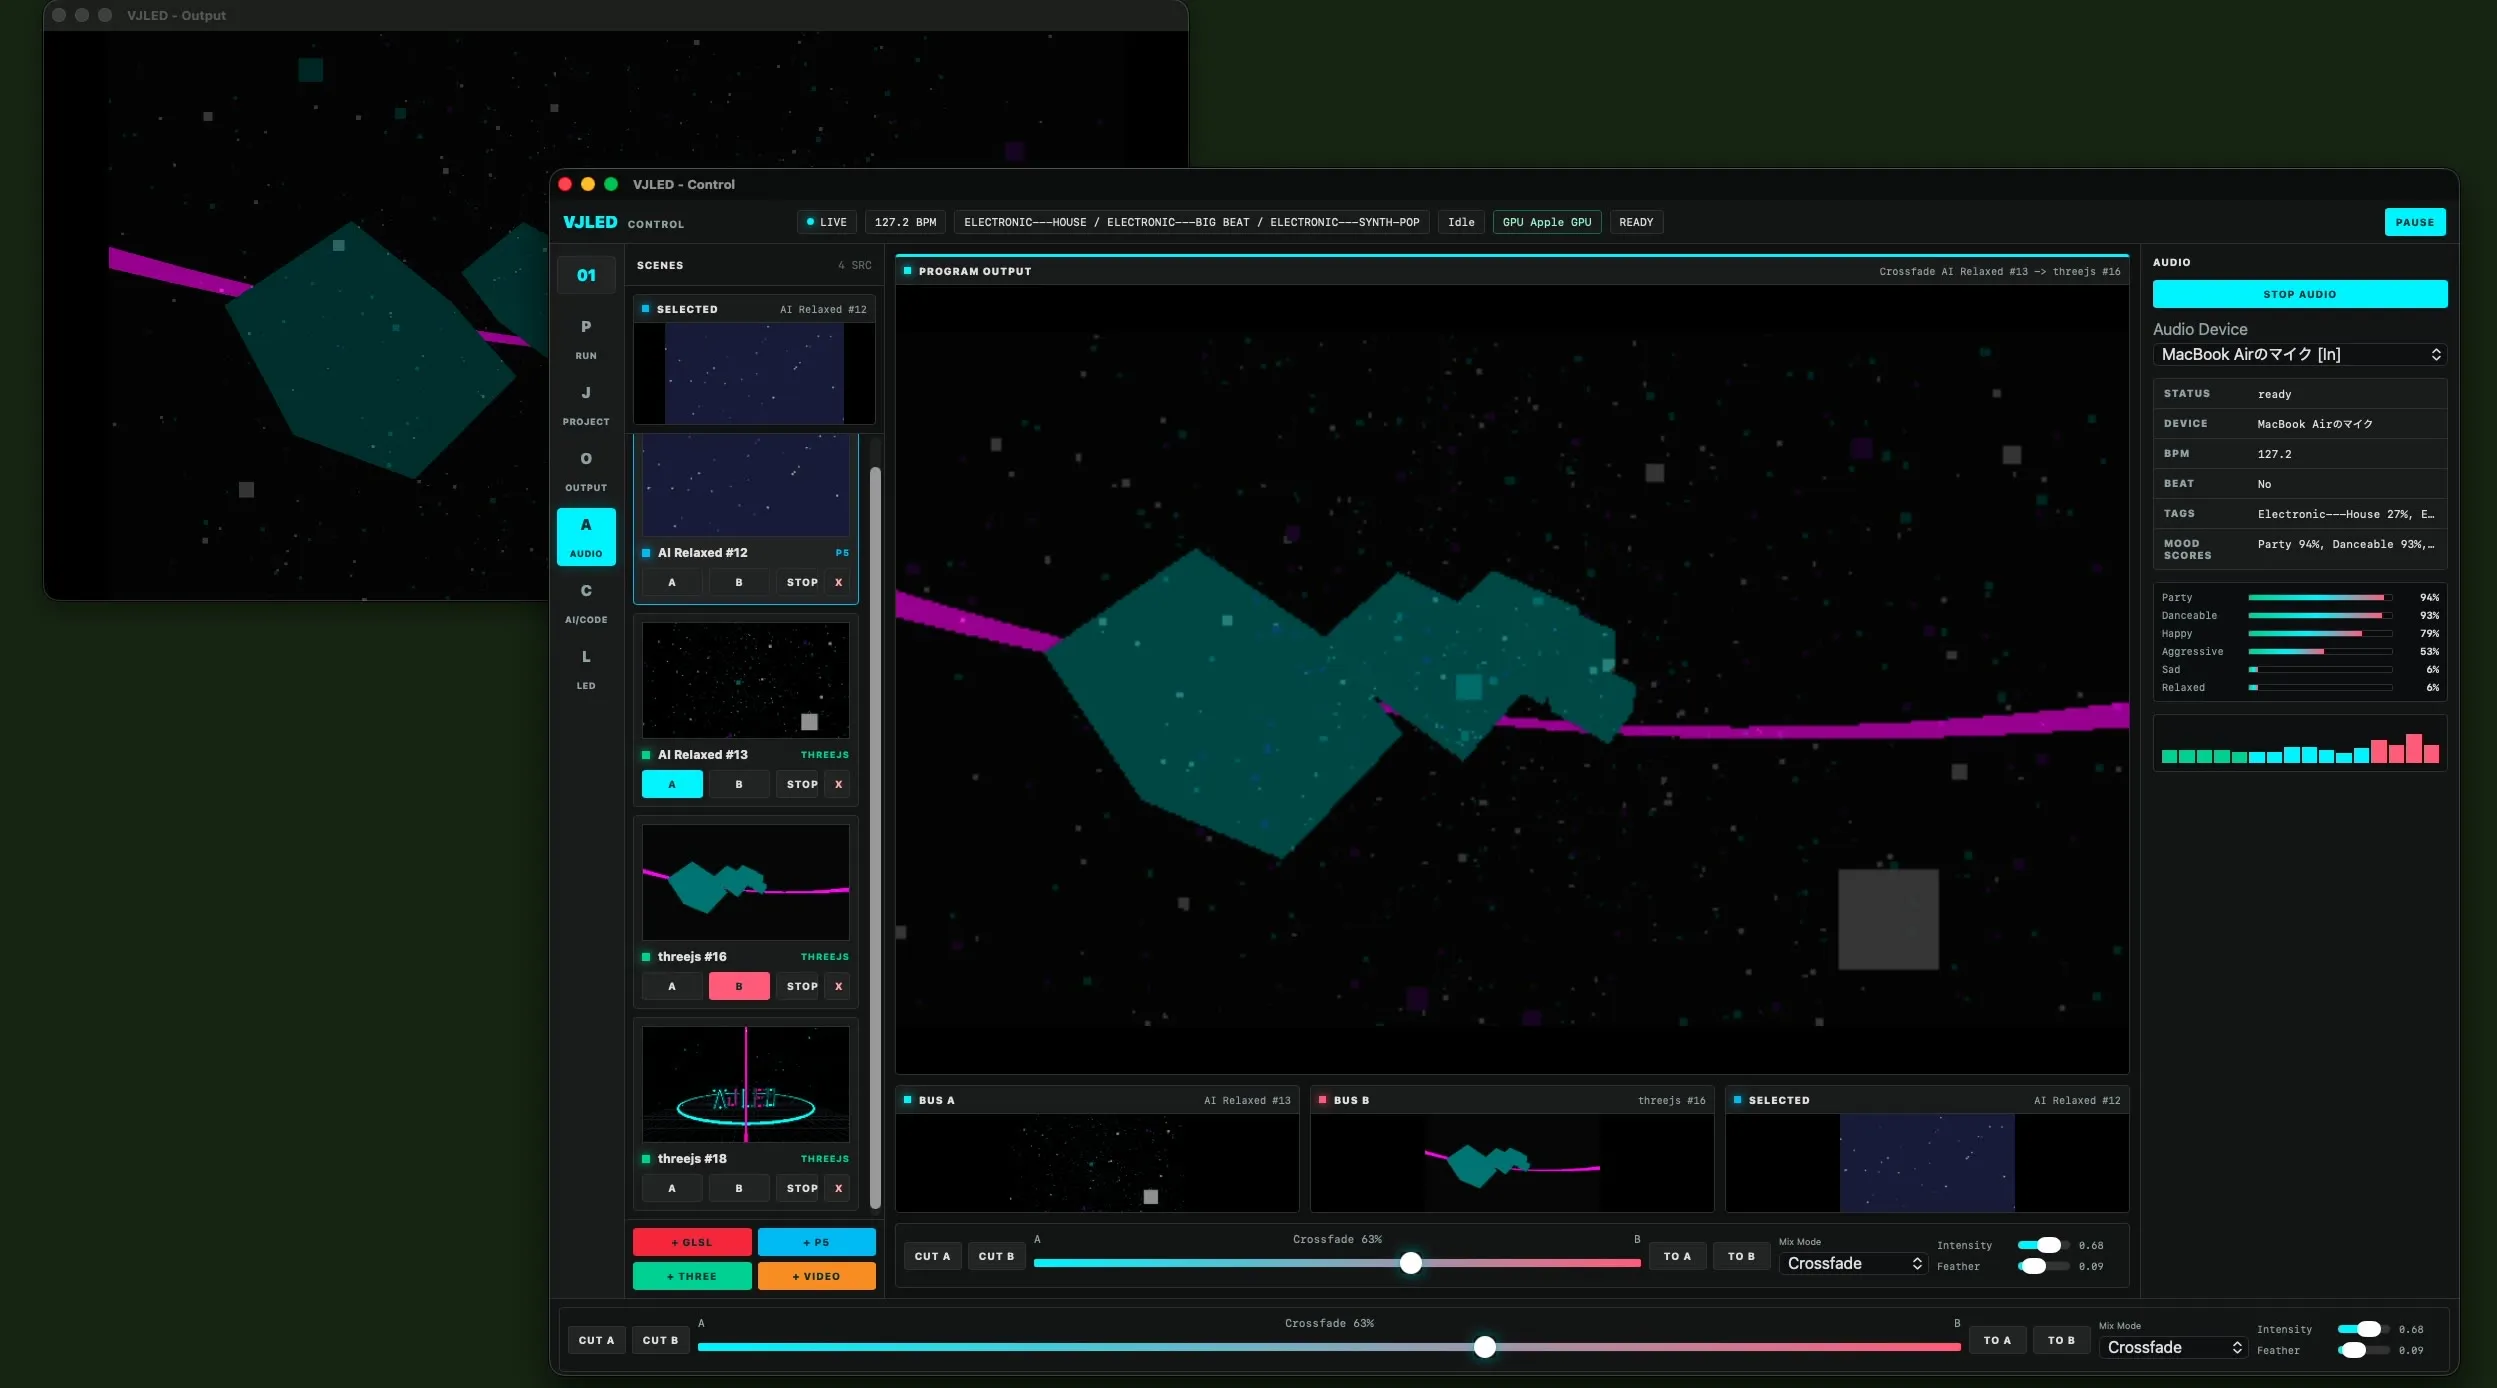Screen dimensions: 2497x1388
Task: Remove AI Relaxed #13 scene with X
Action: point(838,784)
